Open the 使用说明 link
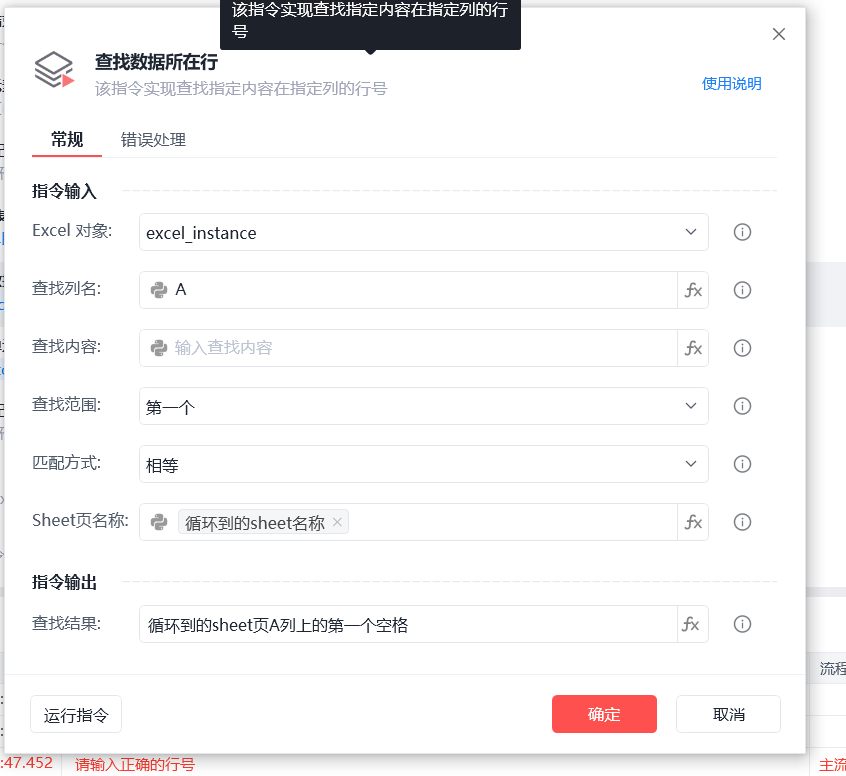Image resolution: width=846 pixels, height=776 pixels. tap(732, 84)
